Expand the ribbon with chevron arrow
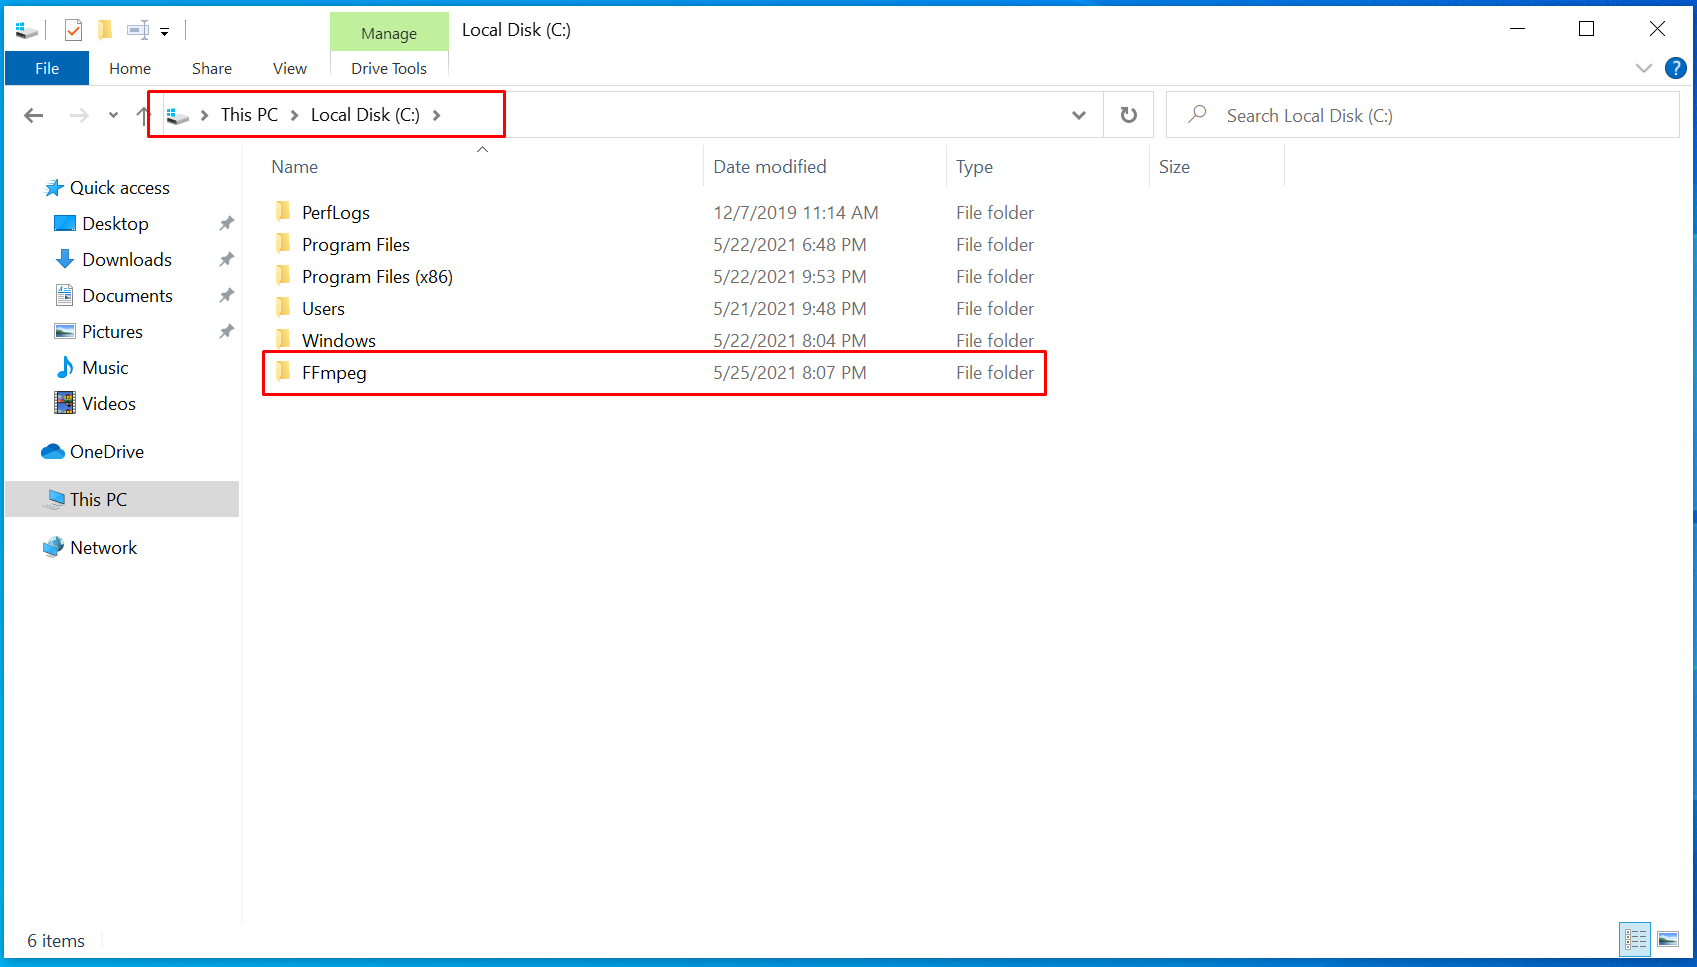The image size is (1697, 967). pos(1643,68)
